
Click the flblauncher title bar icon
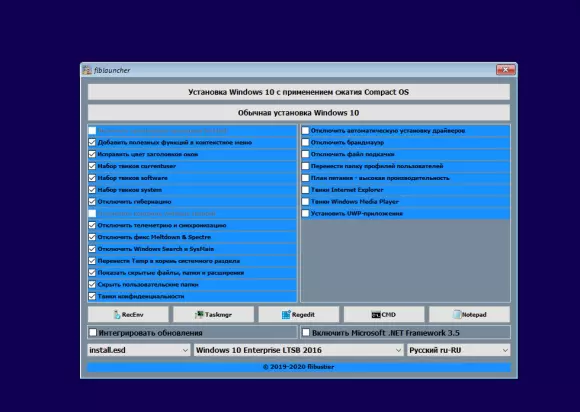87,70
